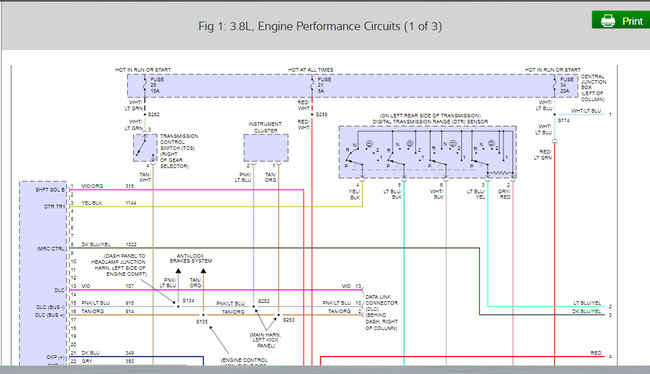This screenshot has width=650, height=374.
Task: Click the 'ANTI-LOCK BRAKES SYSTEM' label
Action: click(191, 258)
